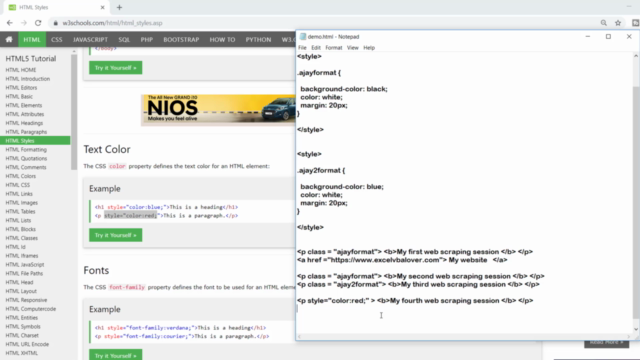Open the PHP tutorial tab
640x360 pixels.
click(147, 40)
